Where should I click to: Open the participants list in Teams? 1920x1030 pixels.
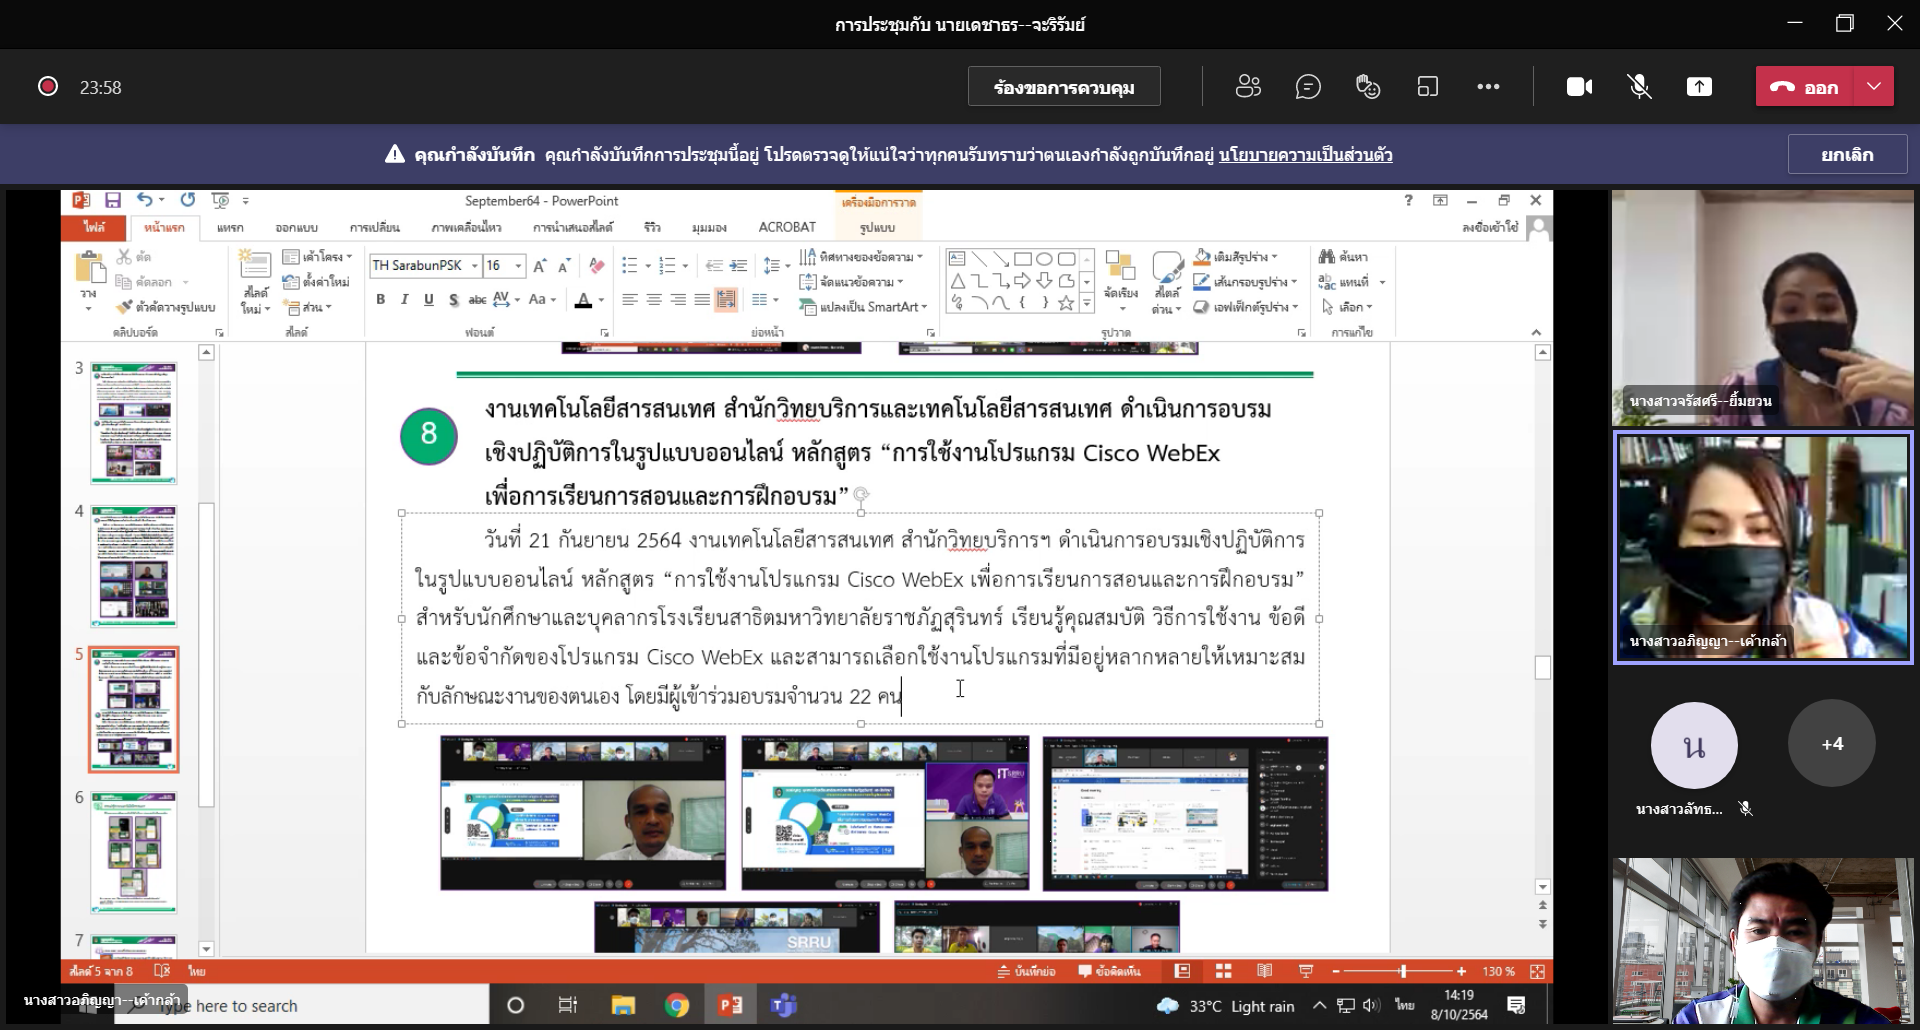[1248, 87]
